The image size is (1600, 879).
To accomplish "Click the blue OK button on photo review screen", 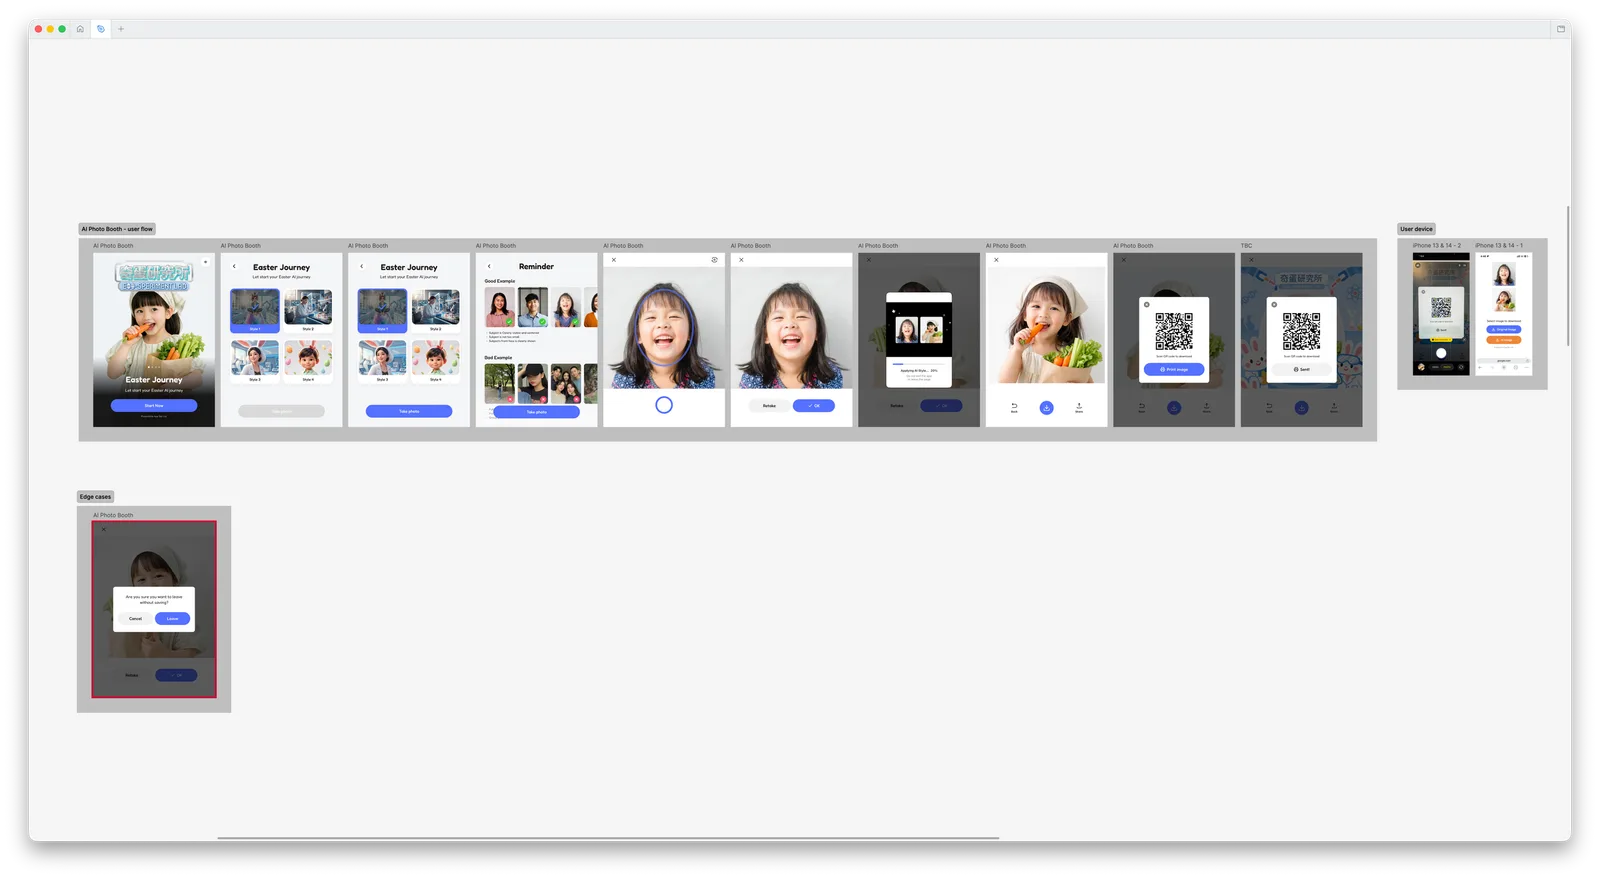I will point(814,405).
